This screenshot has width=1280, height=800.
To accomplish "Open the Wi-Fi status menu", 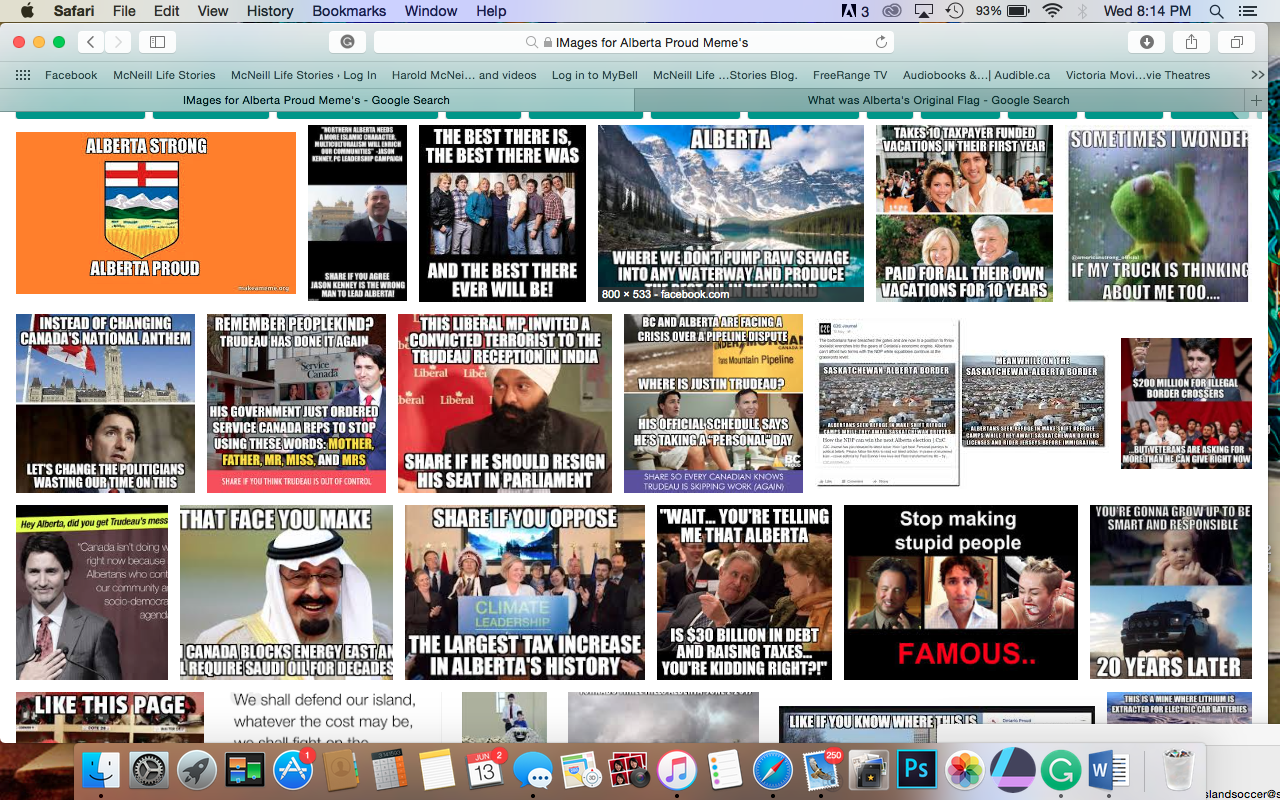I will point(1052,11).
